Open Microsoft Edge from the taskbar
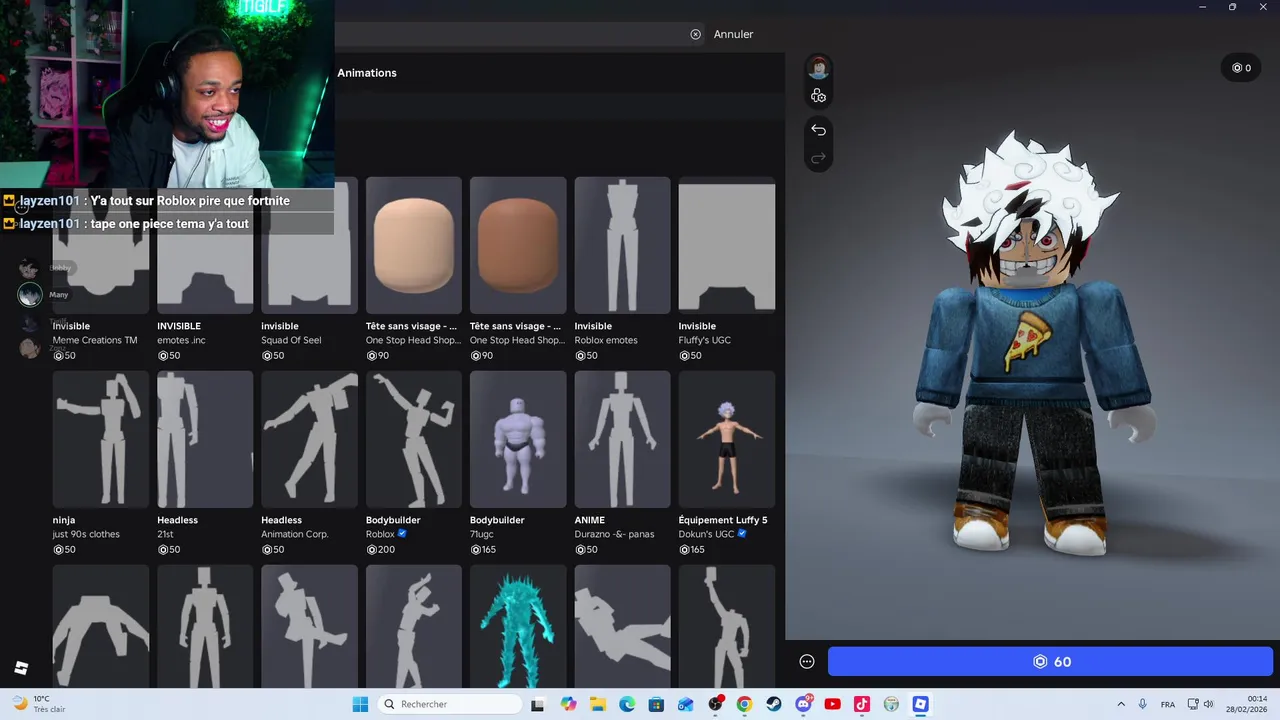The height and width of the screenshot is (720, 1280). click(x=627, y=704)
